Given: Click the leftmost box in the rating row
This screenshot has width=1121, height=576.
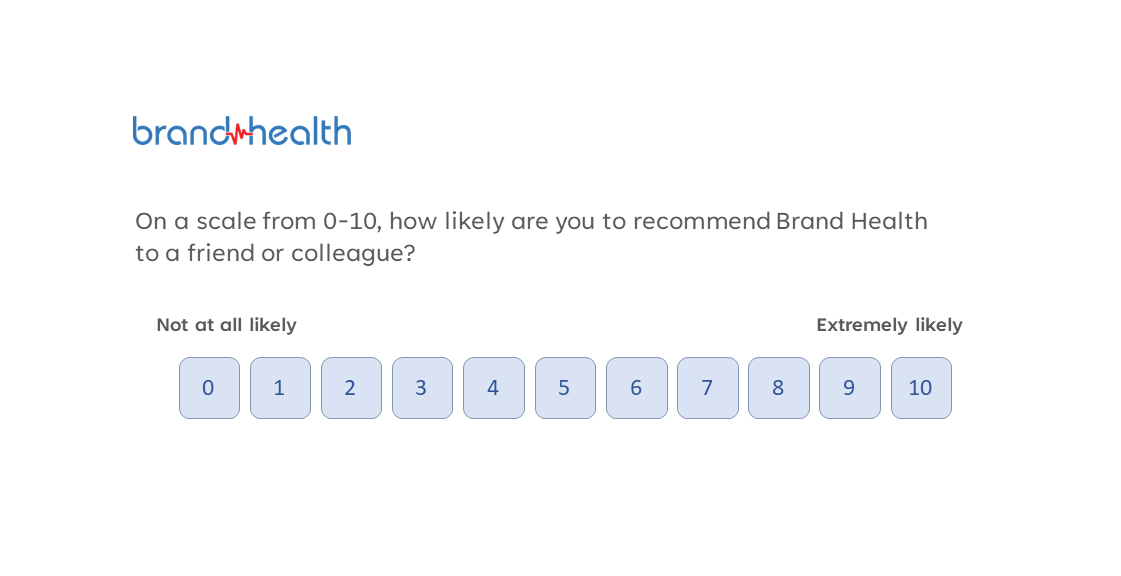Looking at the screenshot, I should [x=209, y=388].
